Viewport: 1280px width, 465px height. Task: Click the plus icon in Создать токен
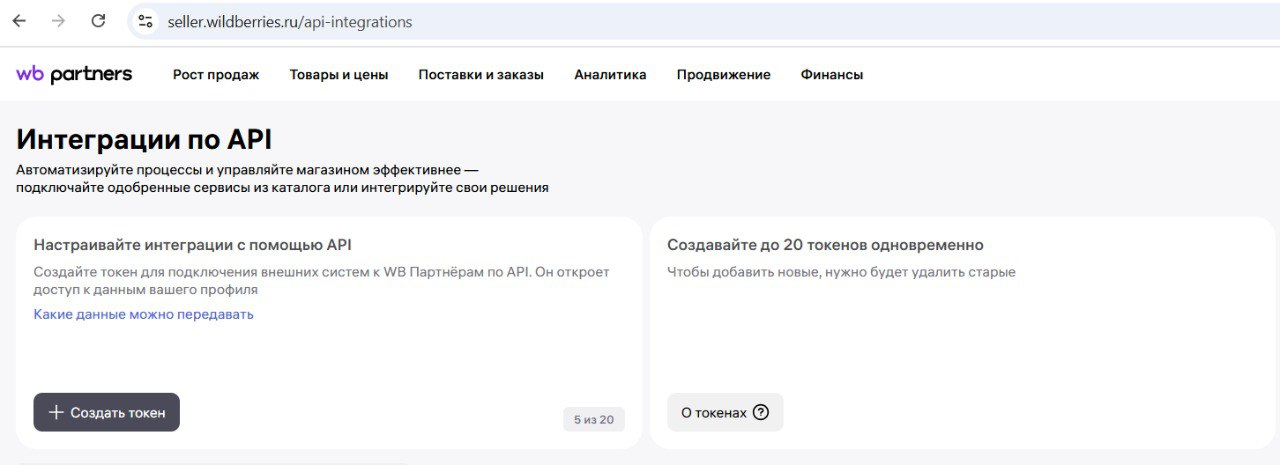[56, 412]
